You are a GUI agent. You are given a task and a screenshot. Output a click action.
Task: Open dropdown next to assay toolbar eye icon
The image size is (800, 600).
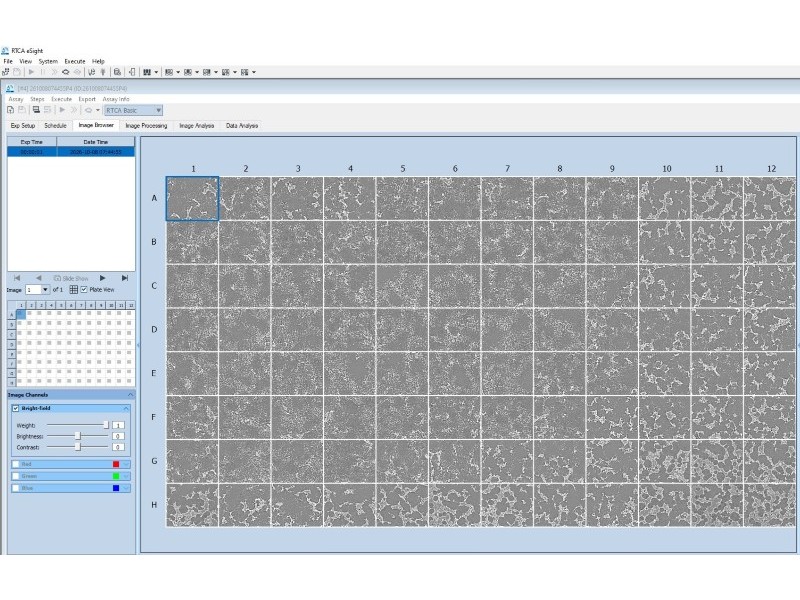(x=97, y=110)
